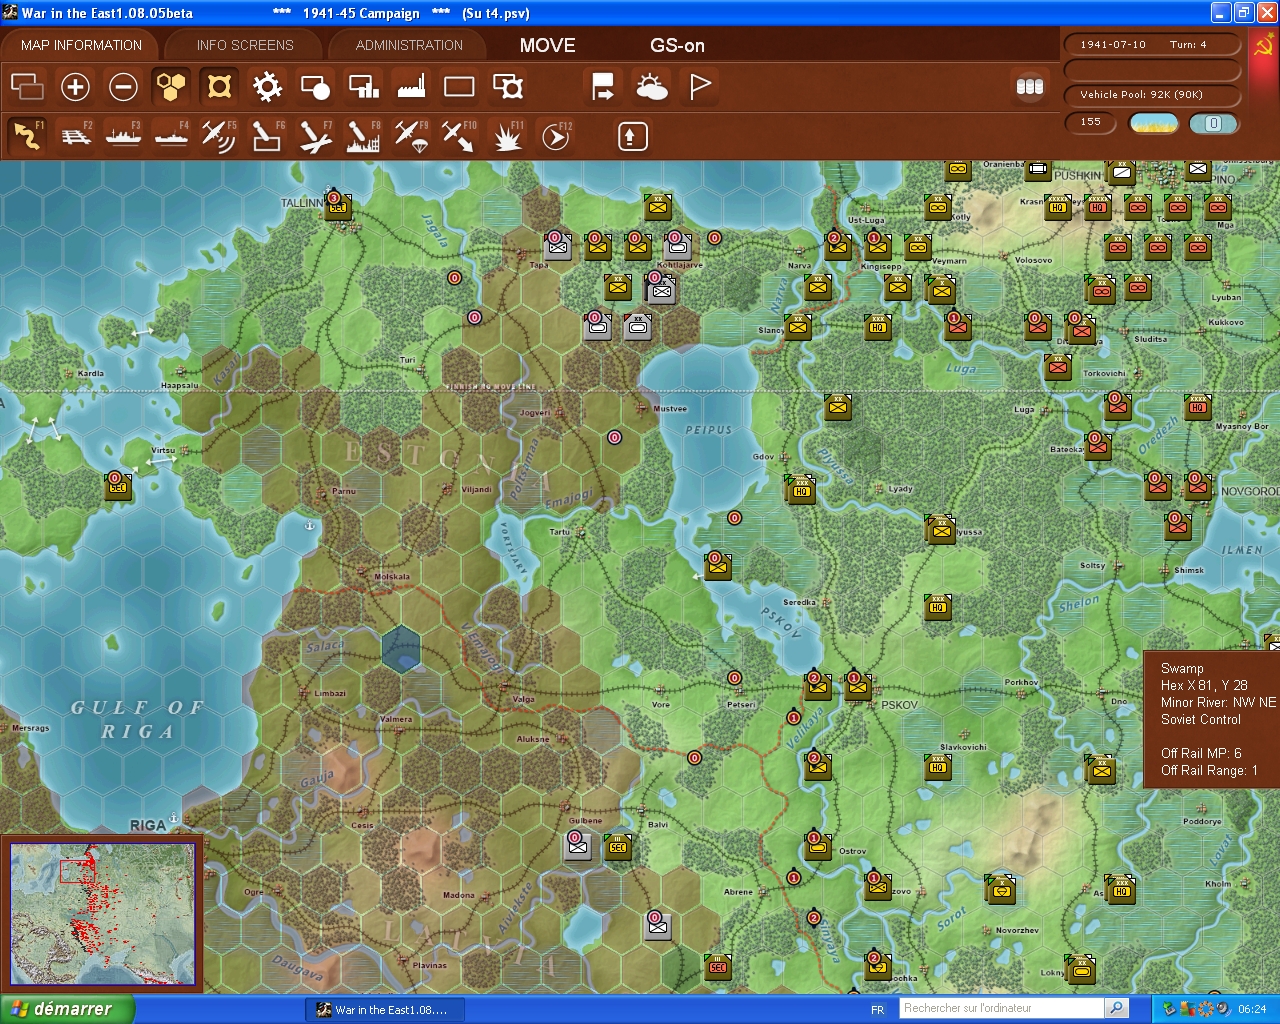Click the 155 admin points counter
The image size is (1280, 1024).
pos(1090,123)
